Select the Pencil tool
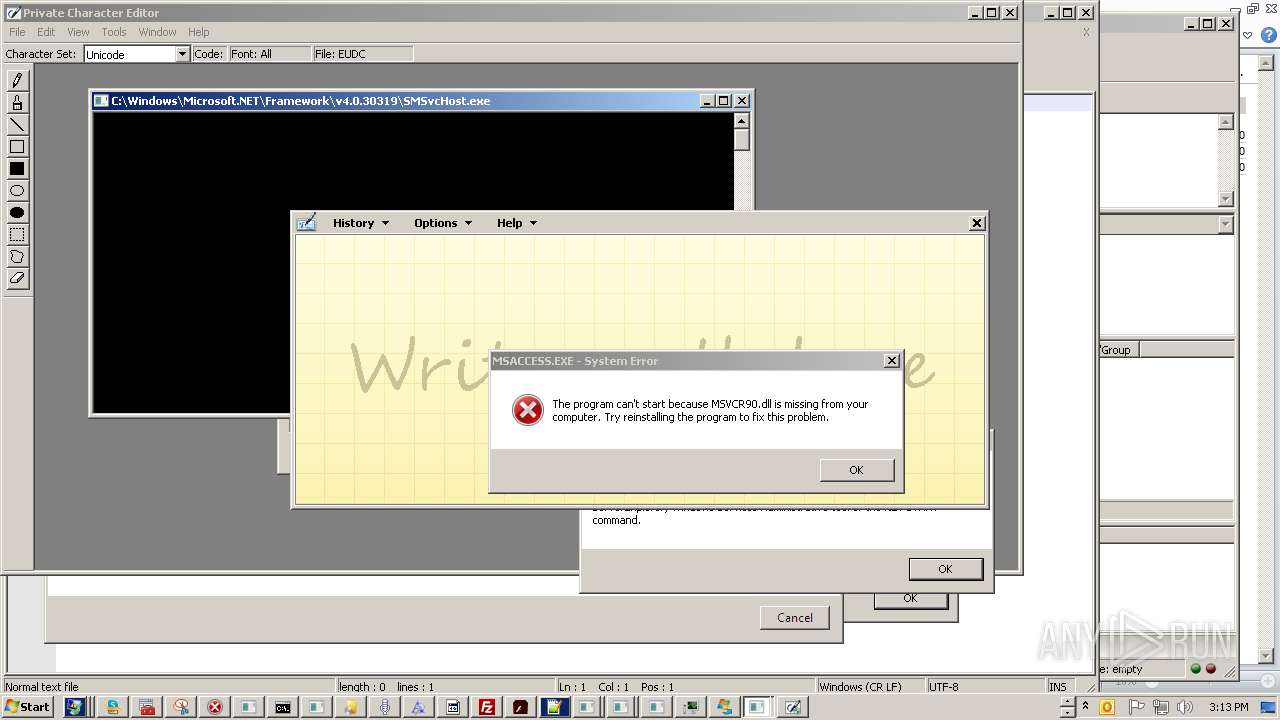Screen dimensions: 1280x720 pyautogui.click(x=17, y=81)
